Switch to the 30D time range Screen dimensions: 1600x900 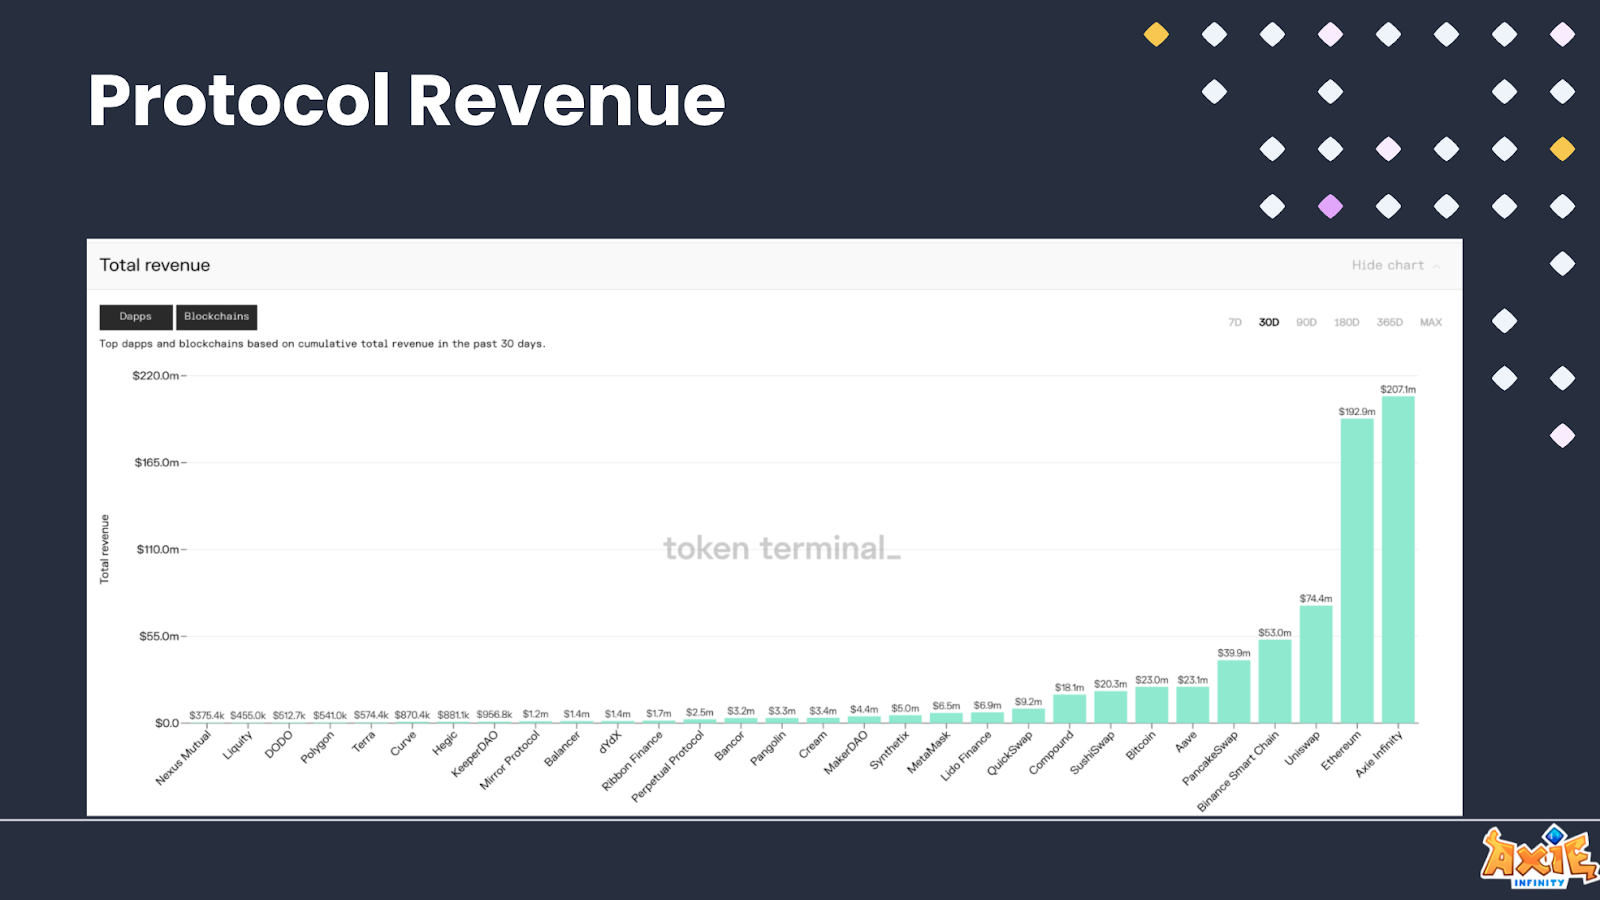(x=1269, y=322)
